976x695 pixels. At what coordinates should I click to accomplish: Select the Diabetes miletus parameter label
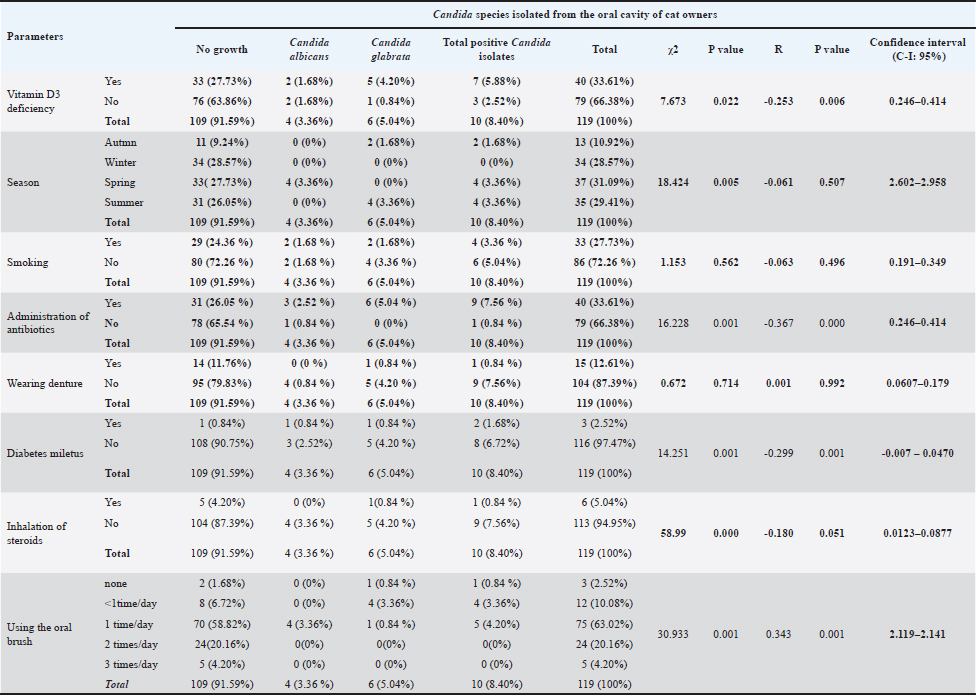click(x=47, y=453)
